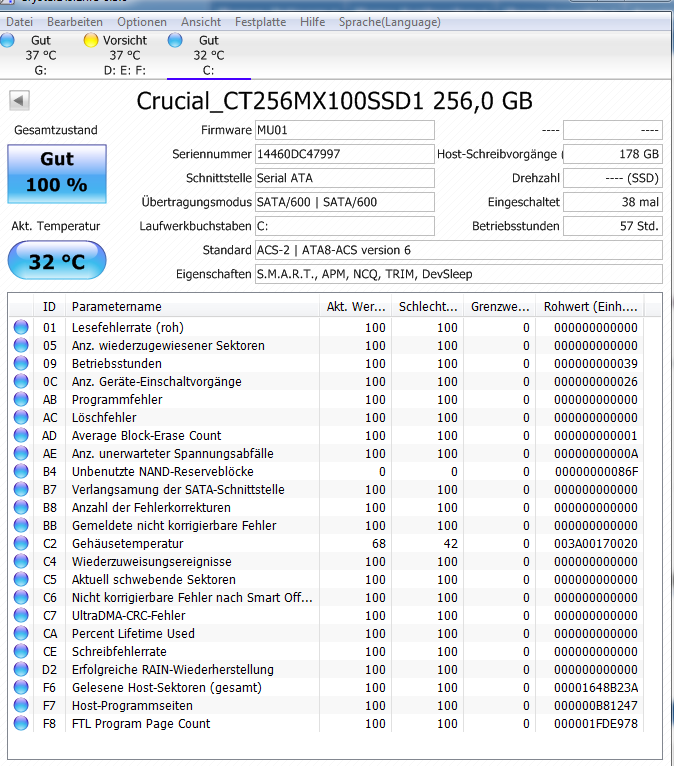This screenshot has width=674, height=766.
Task: Open the Festplatte menu
Action: 260,22
